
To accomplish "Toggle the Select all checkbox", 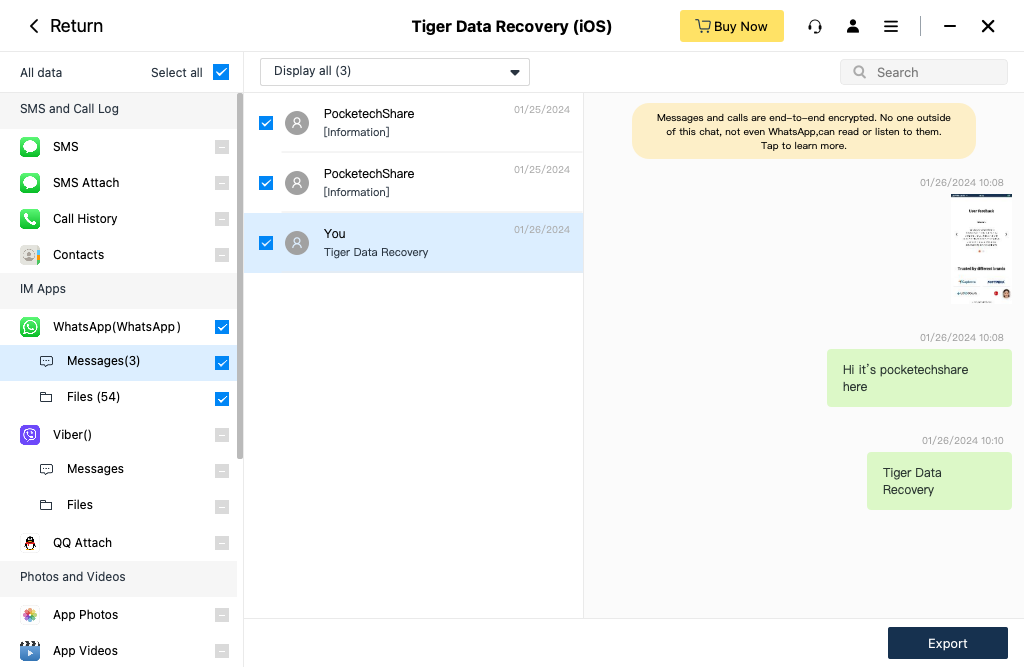I will pos(221,72).
